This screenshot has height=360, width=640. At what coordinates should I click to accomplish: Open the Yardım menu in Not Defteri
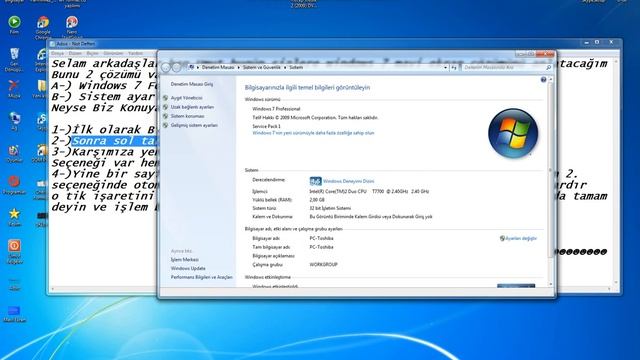point(136,53)
